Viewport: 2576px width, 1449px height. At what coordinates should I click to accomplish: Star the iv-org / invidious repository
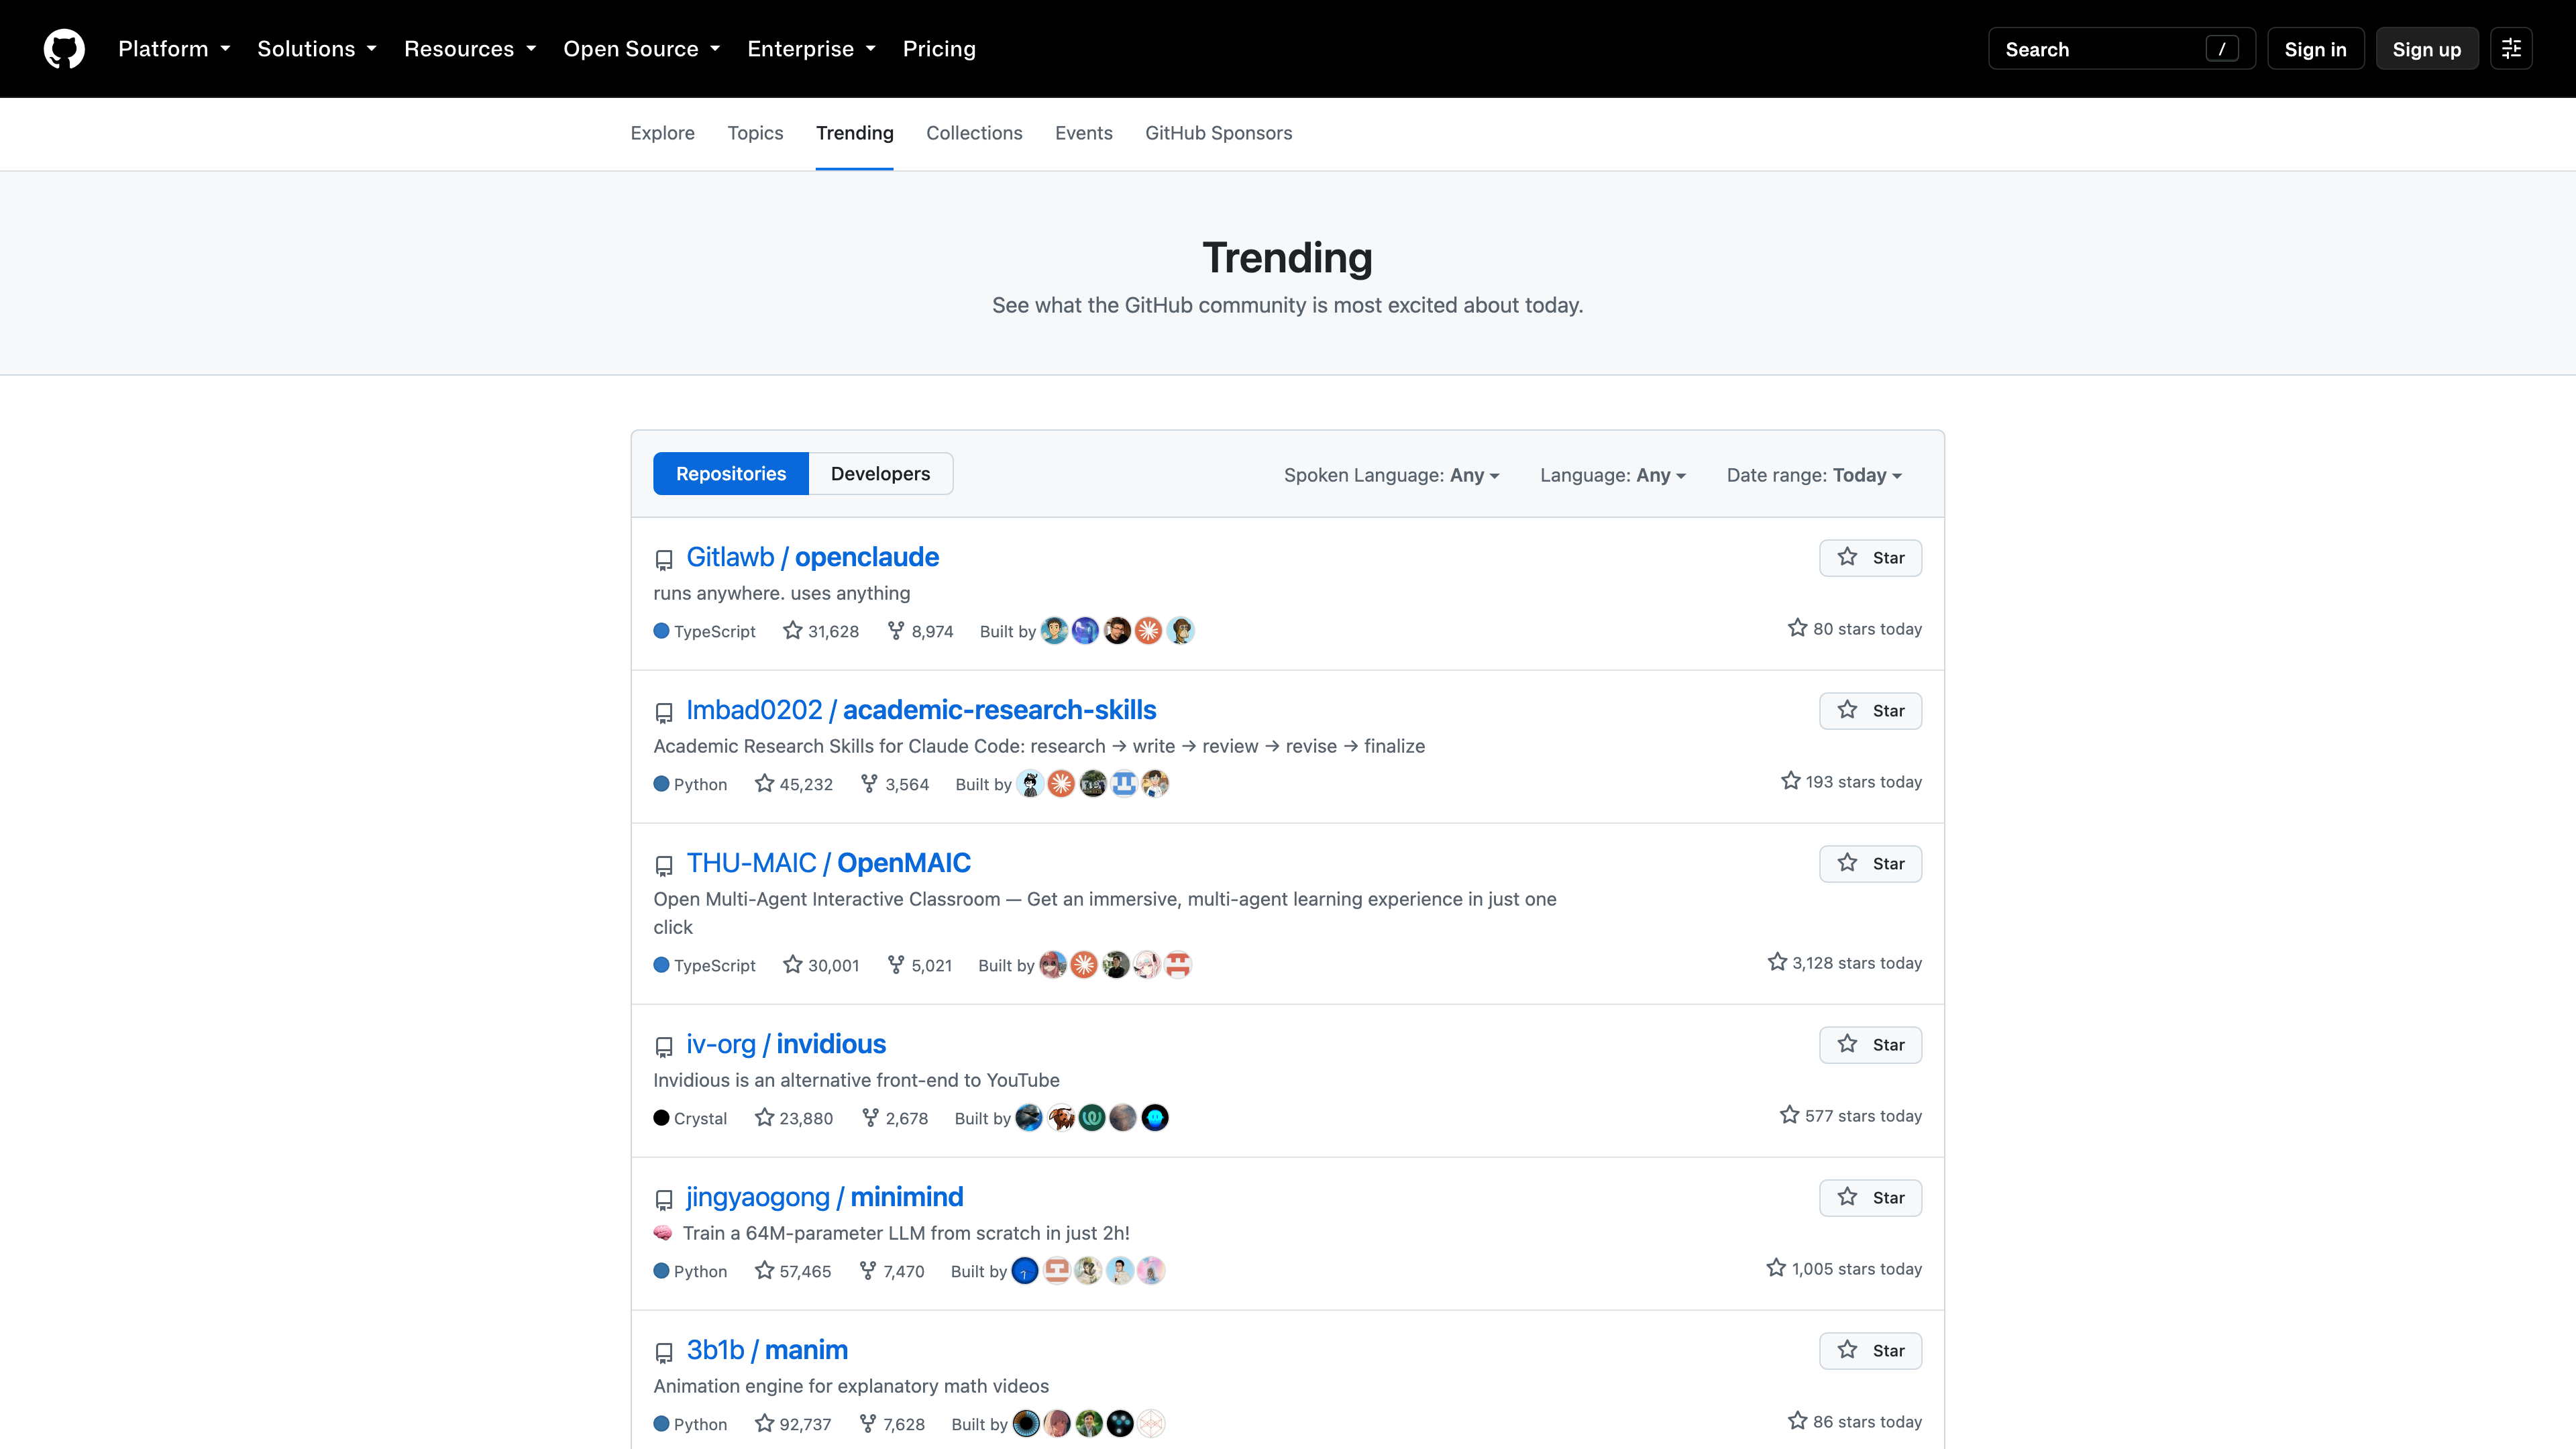click(1870, 1045)
